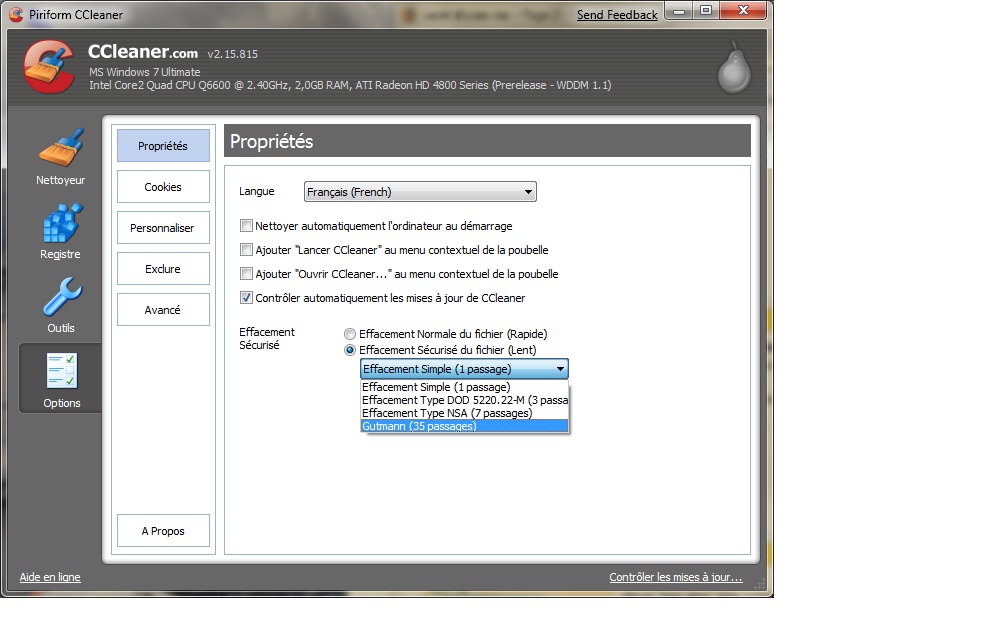Open the Registre registry section
Screen dimensions: 1008x630
pos(60,231)
